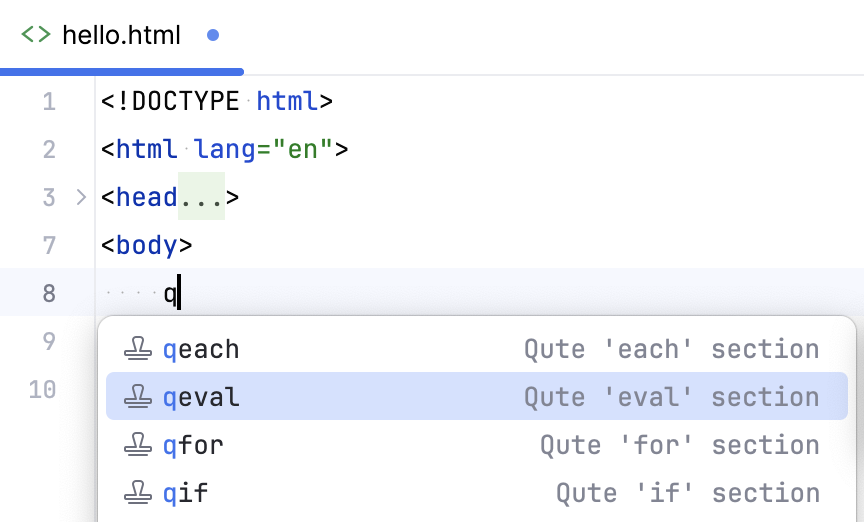Click line number 1 in the gutter
Screen dimensions: 864x522
point(50,102)
